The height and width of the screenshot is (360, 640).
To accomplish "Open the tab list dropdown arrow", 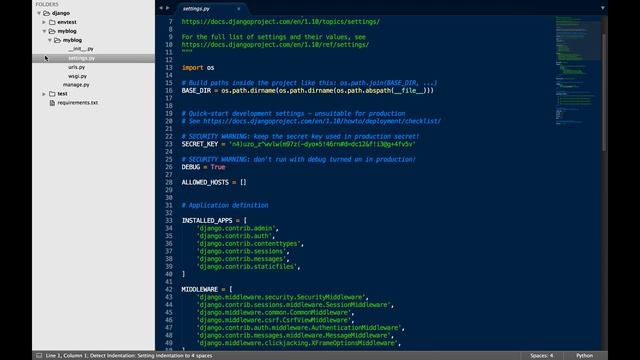I will 602,8.
